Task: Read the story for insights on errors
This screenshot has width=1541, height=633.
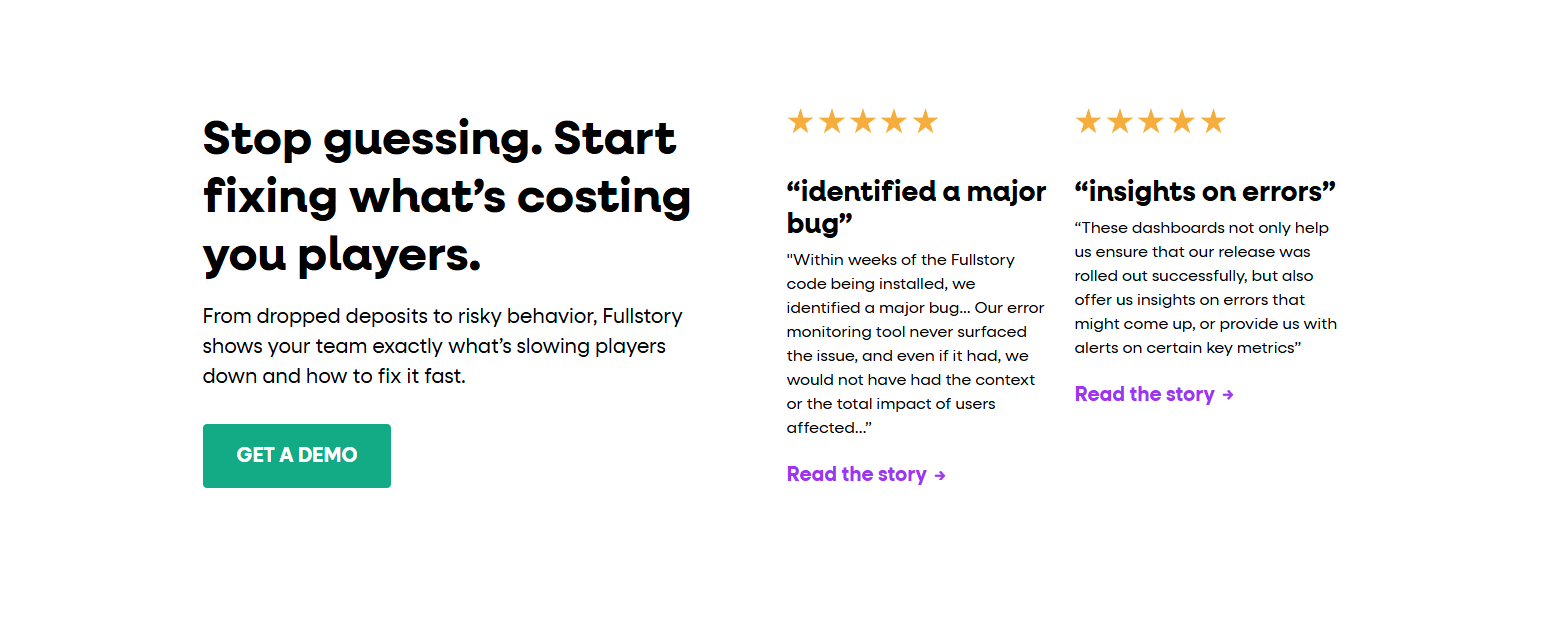Action: 1144,394
